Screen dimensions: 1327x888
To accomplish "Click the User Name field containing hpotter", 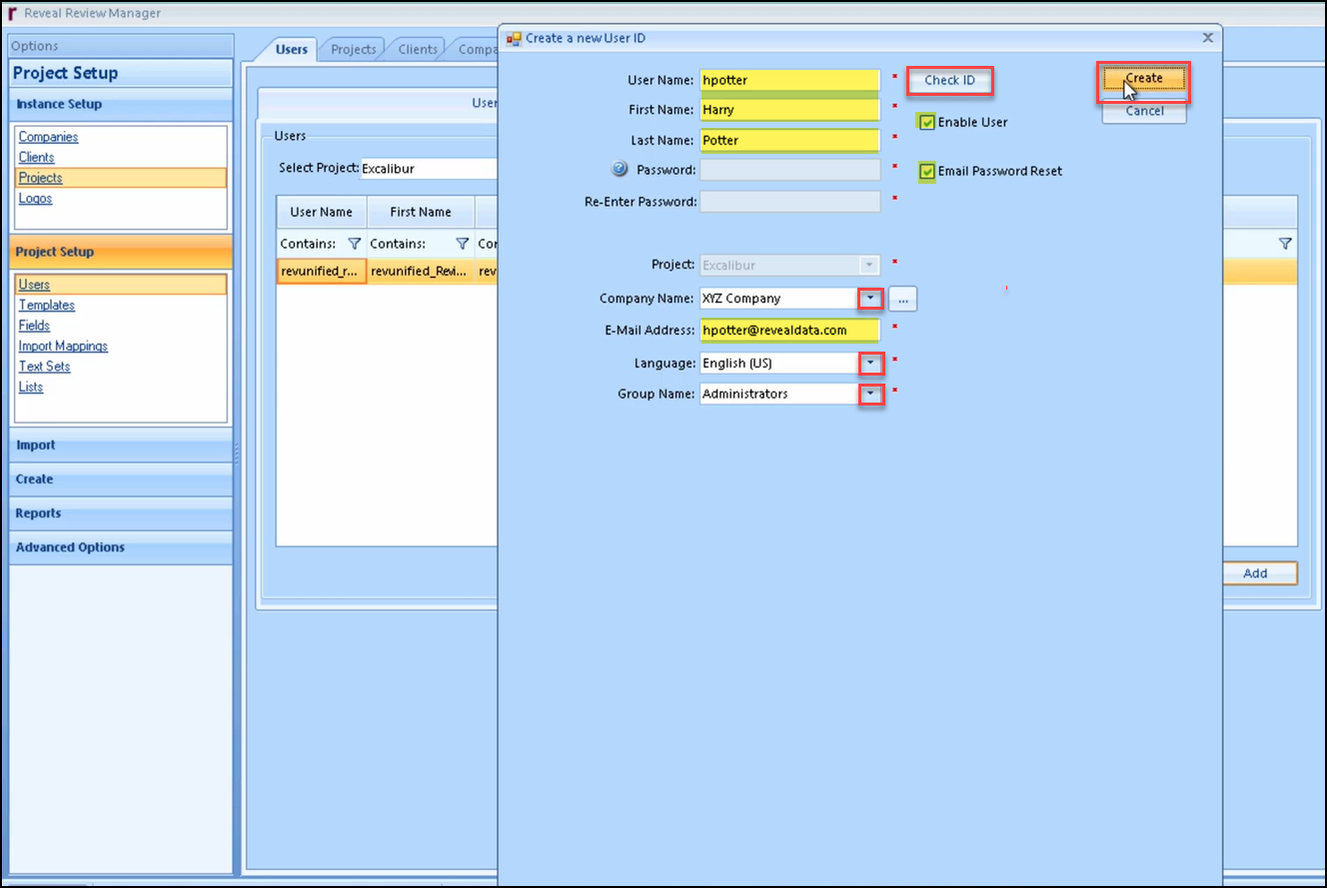I will click(790, 80).
